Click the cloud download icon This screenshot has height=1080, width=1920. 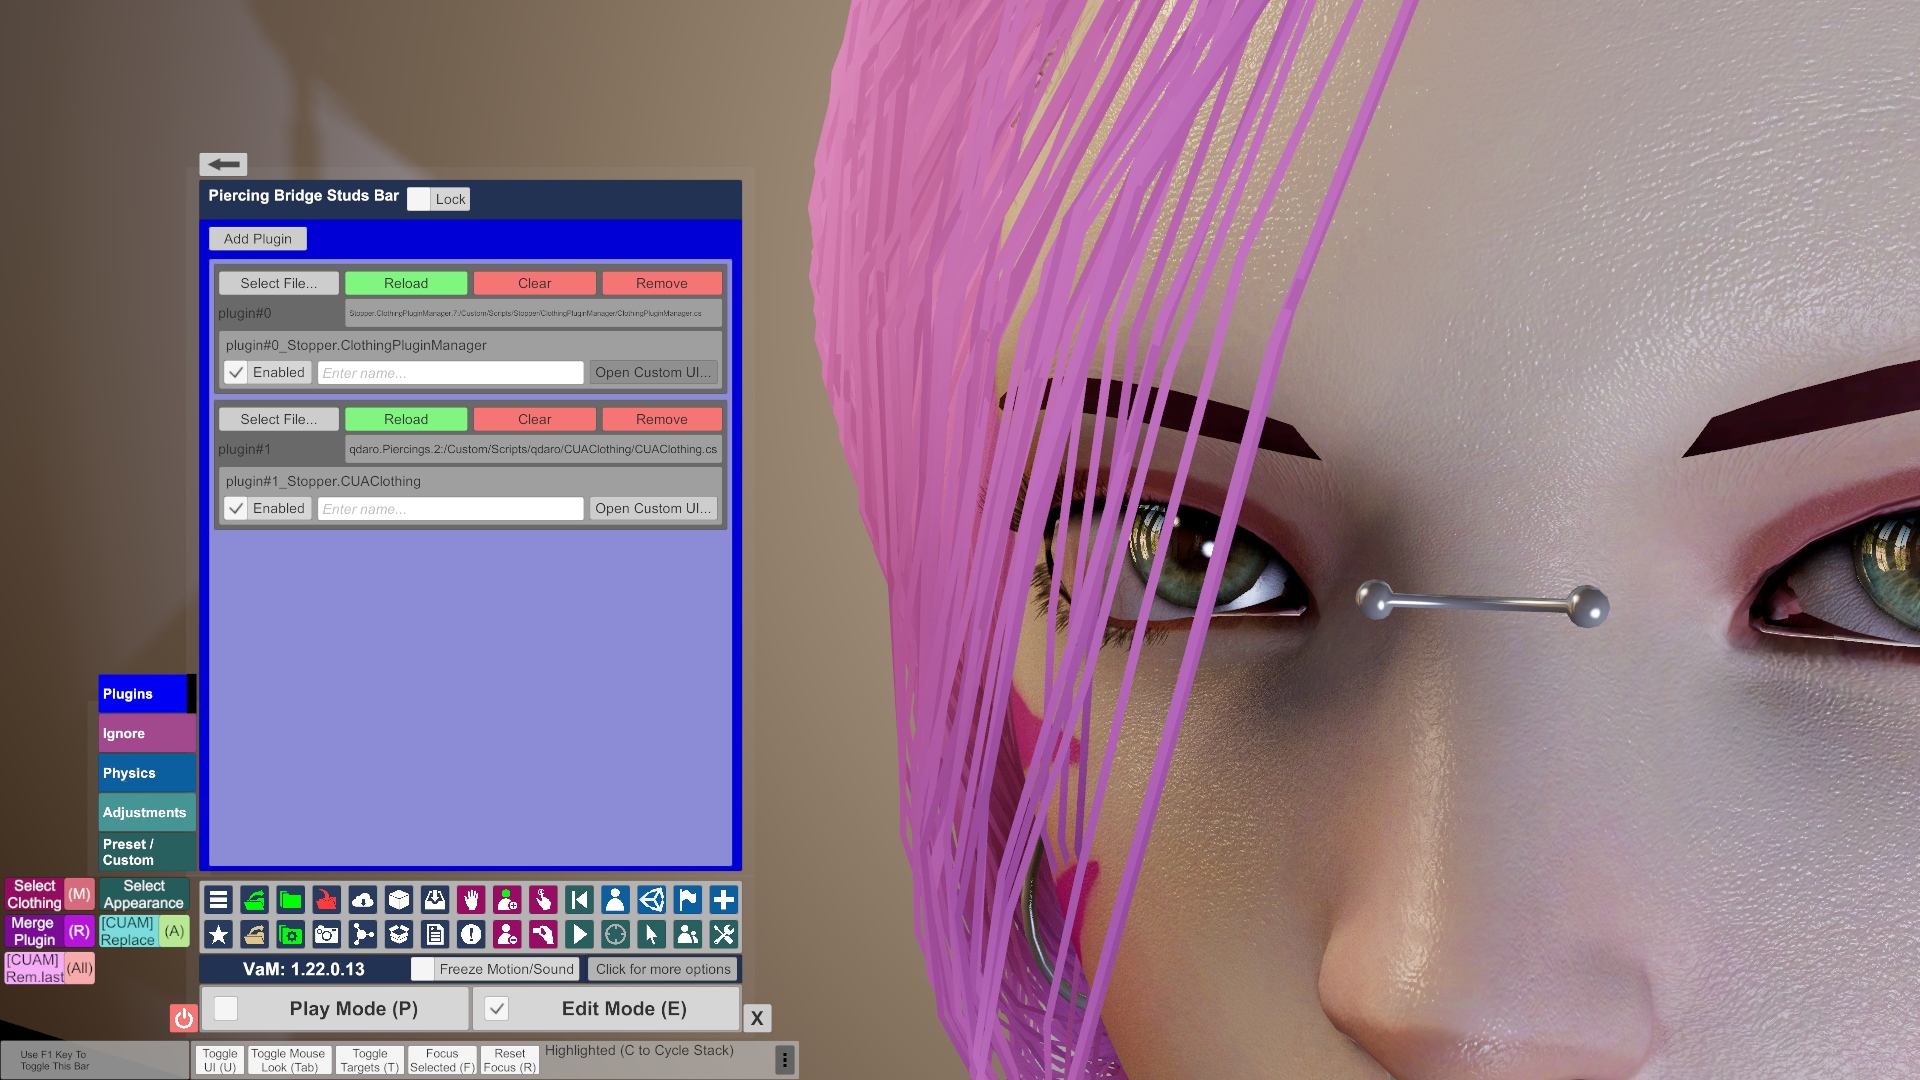click(x=363, y=900)
